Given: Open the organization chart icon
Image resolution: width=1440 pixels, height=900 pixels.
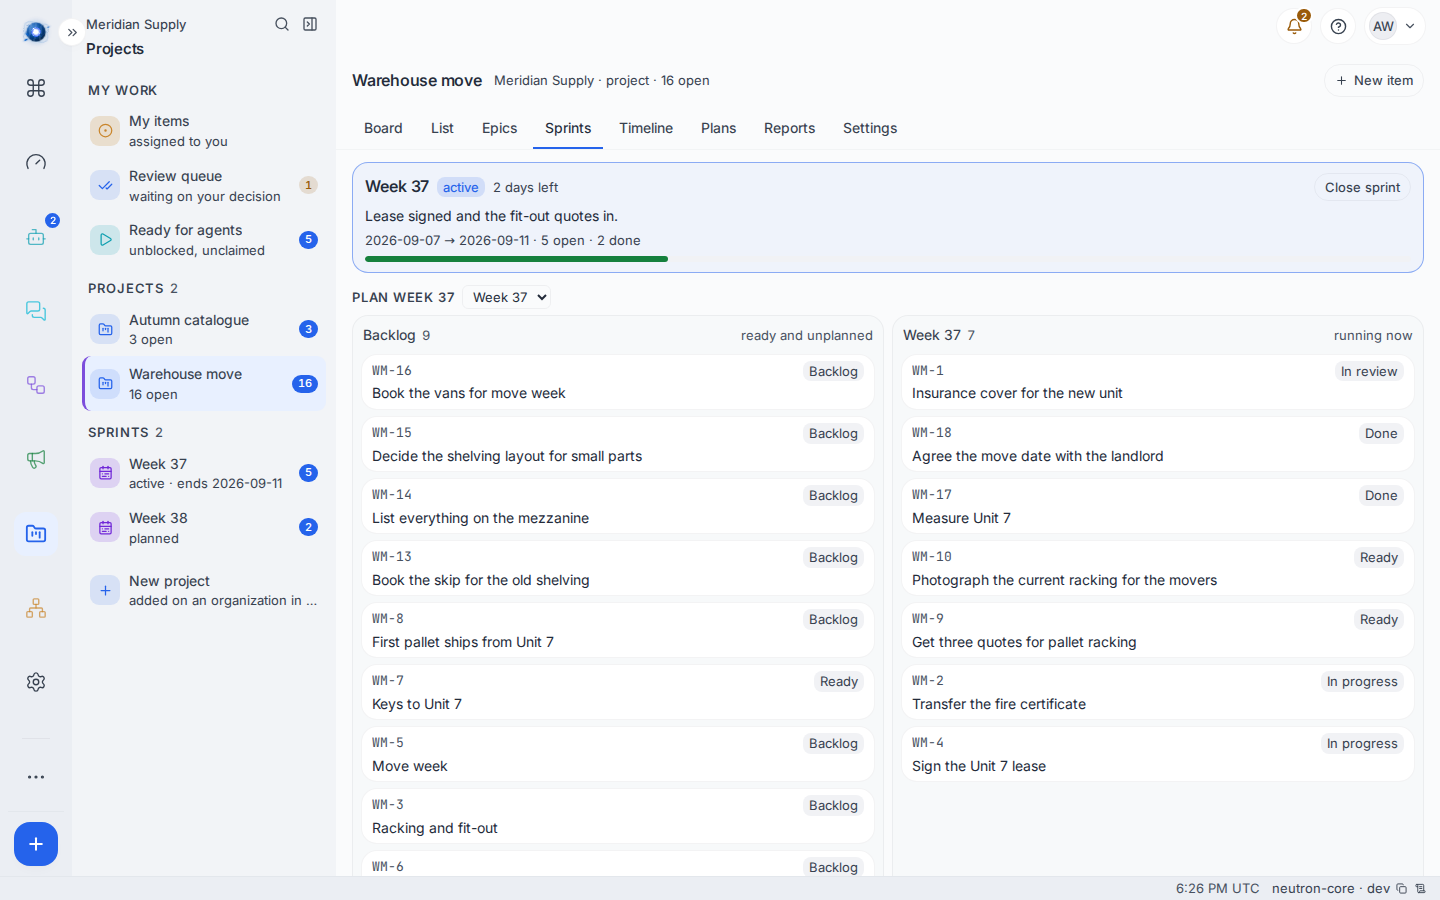Looking at the screenshot, I should (36, 608).
